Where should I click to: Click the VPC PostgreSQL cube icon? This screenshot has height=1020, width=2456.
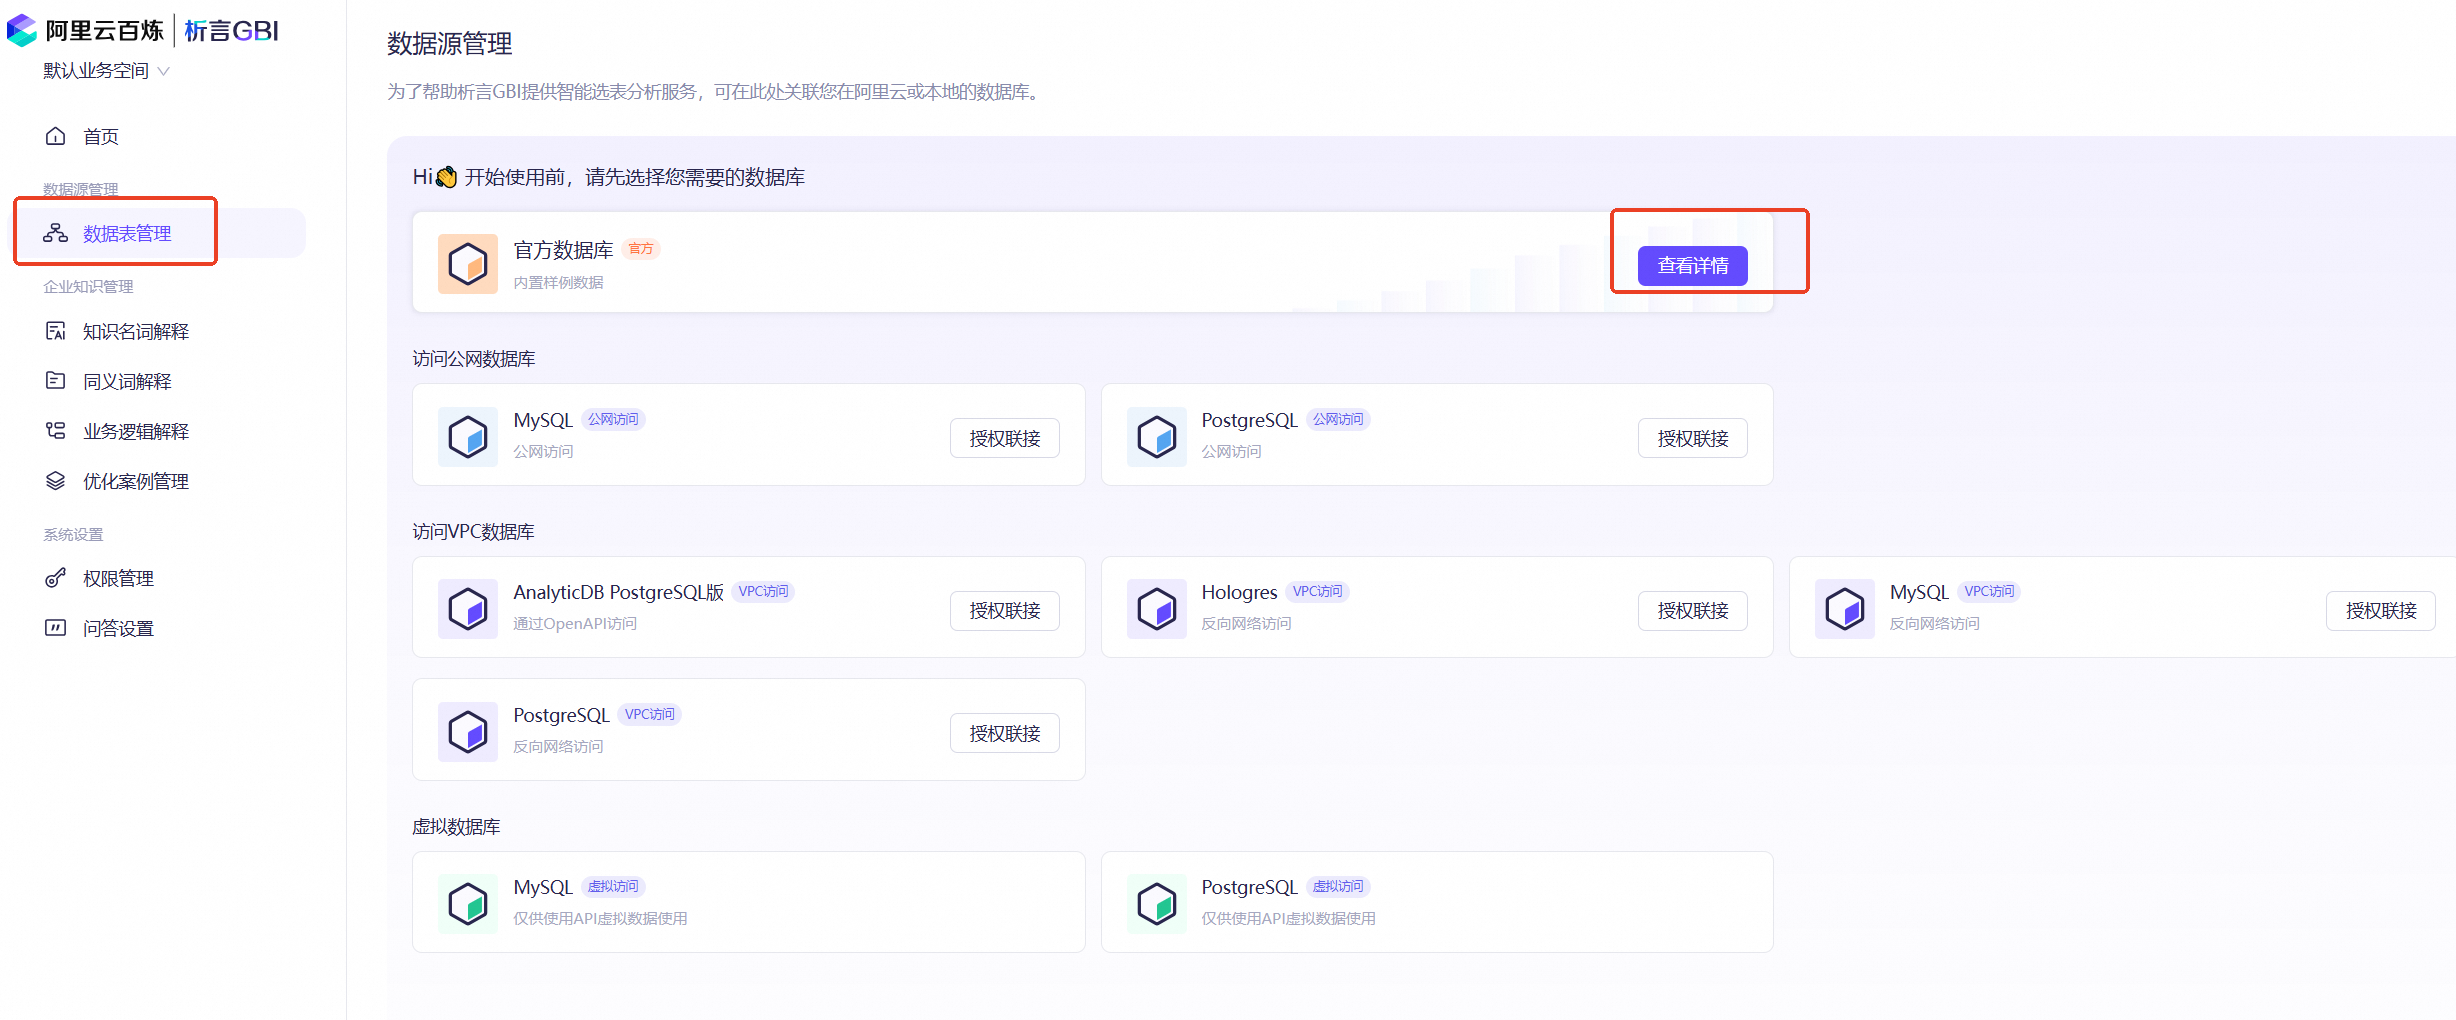[467, 732]
